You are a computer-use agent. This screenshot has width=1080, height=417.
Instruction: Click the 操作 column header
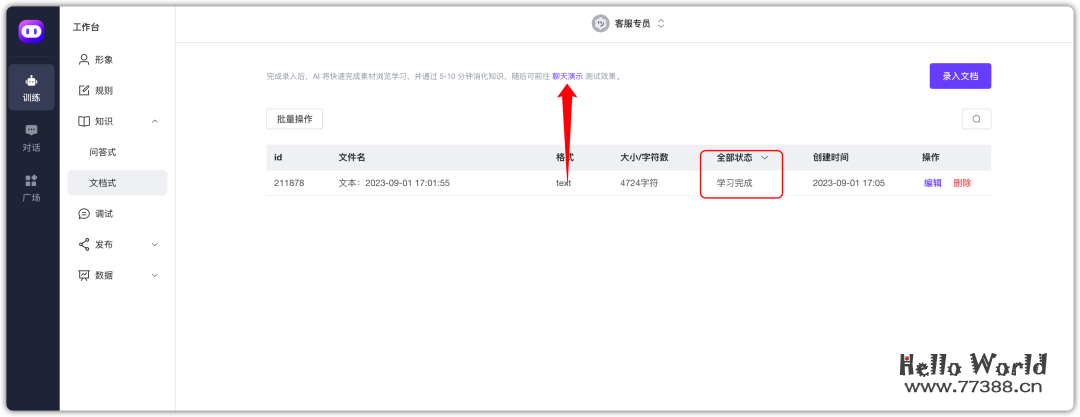(x=931, y=157)
